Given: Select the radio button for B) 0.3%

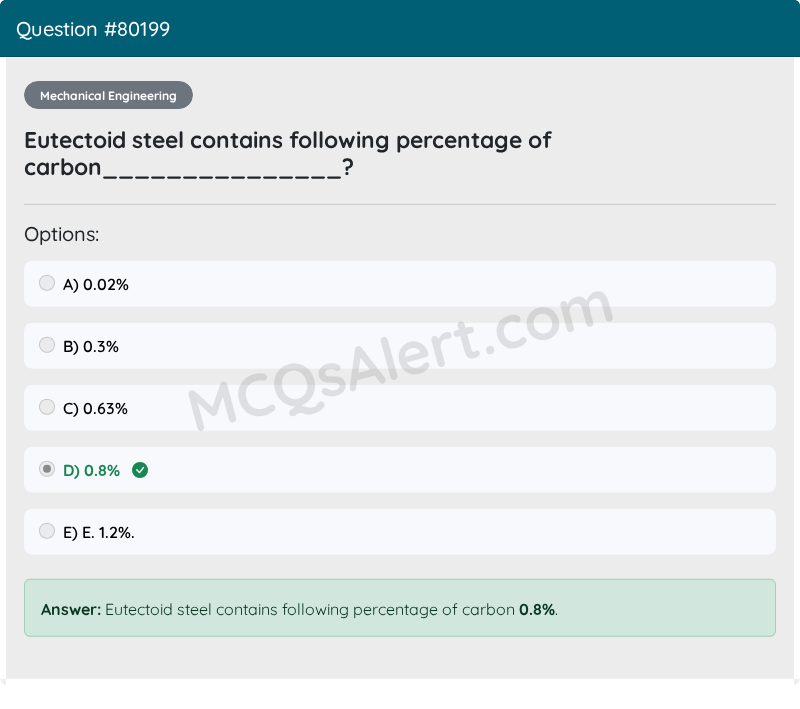Looking at the screenshot, I should [x=47, y=345].
